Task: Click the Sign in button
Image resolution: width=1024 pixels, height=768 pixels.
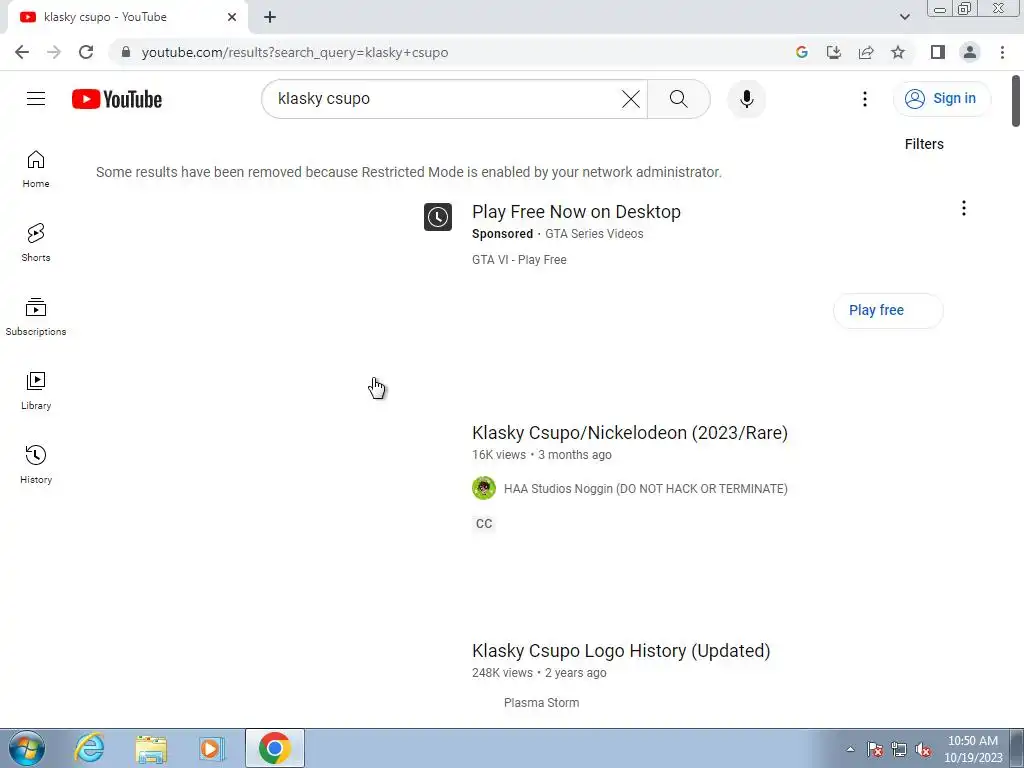Action: point(941,99)
